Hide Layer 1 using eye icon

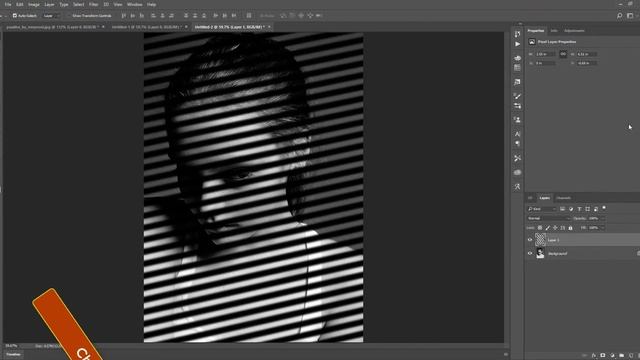[x=530, y=240]
